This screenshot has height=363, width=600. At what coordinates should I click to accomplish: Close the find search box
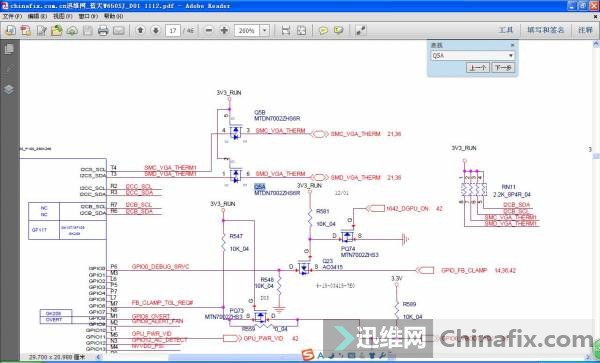(x=512, y=45)
